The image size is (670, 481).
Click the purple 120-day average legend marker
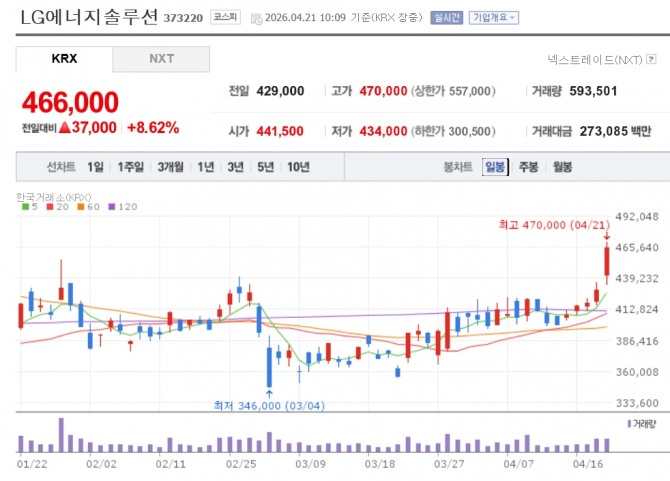click(112, 207)
